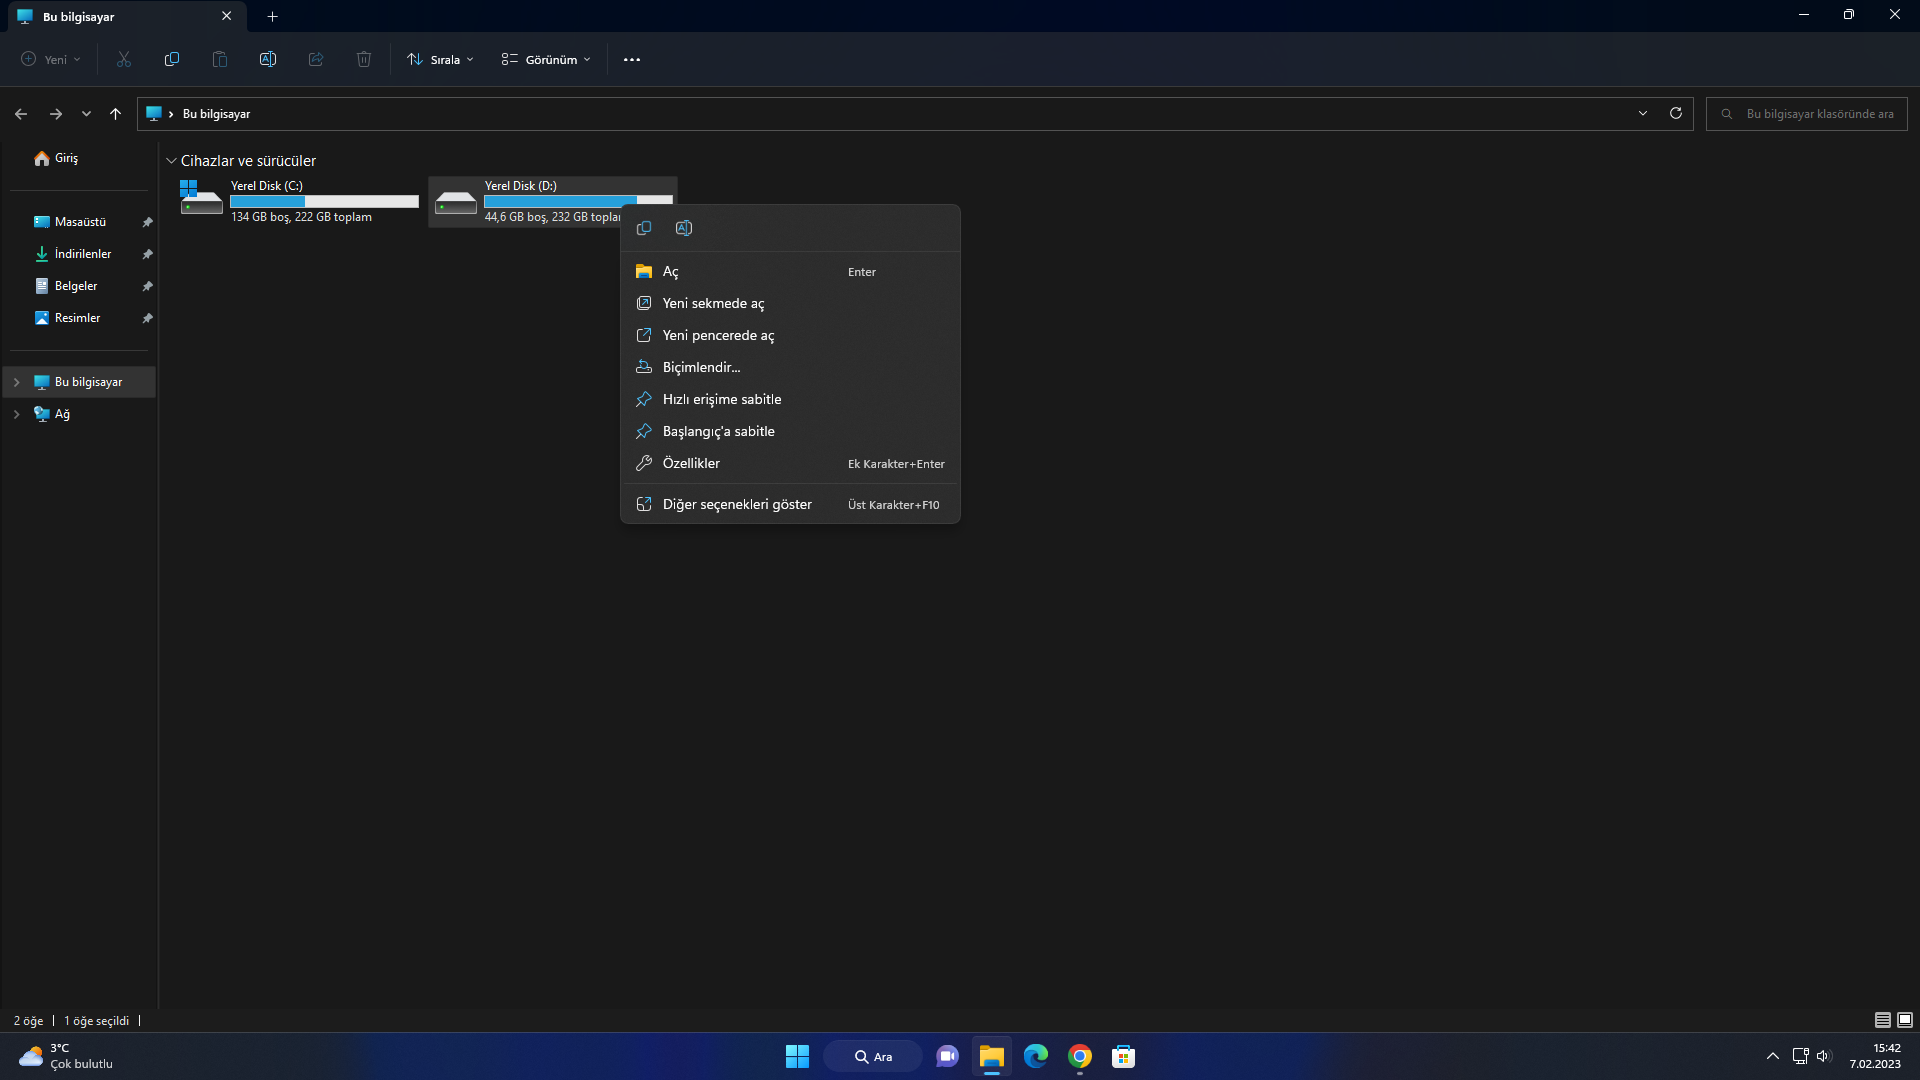This screenshot has width=1920, height=1080.
Task: Open the Görünüm view dropdown
Action: pos(546,59)
